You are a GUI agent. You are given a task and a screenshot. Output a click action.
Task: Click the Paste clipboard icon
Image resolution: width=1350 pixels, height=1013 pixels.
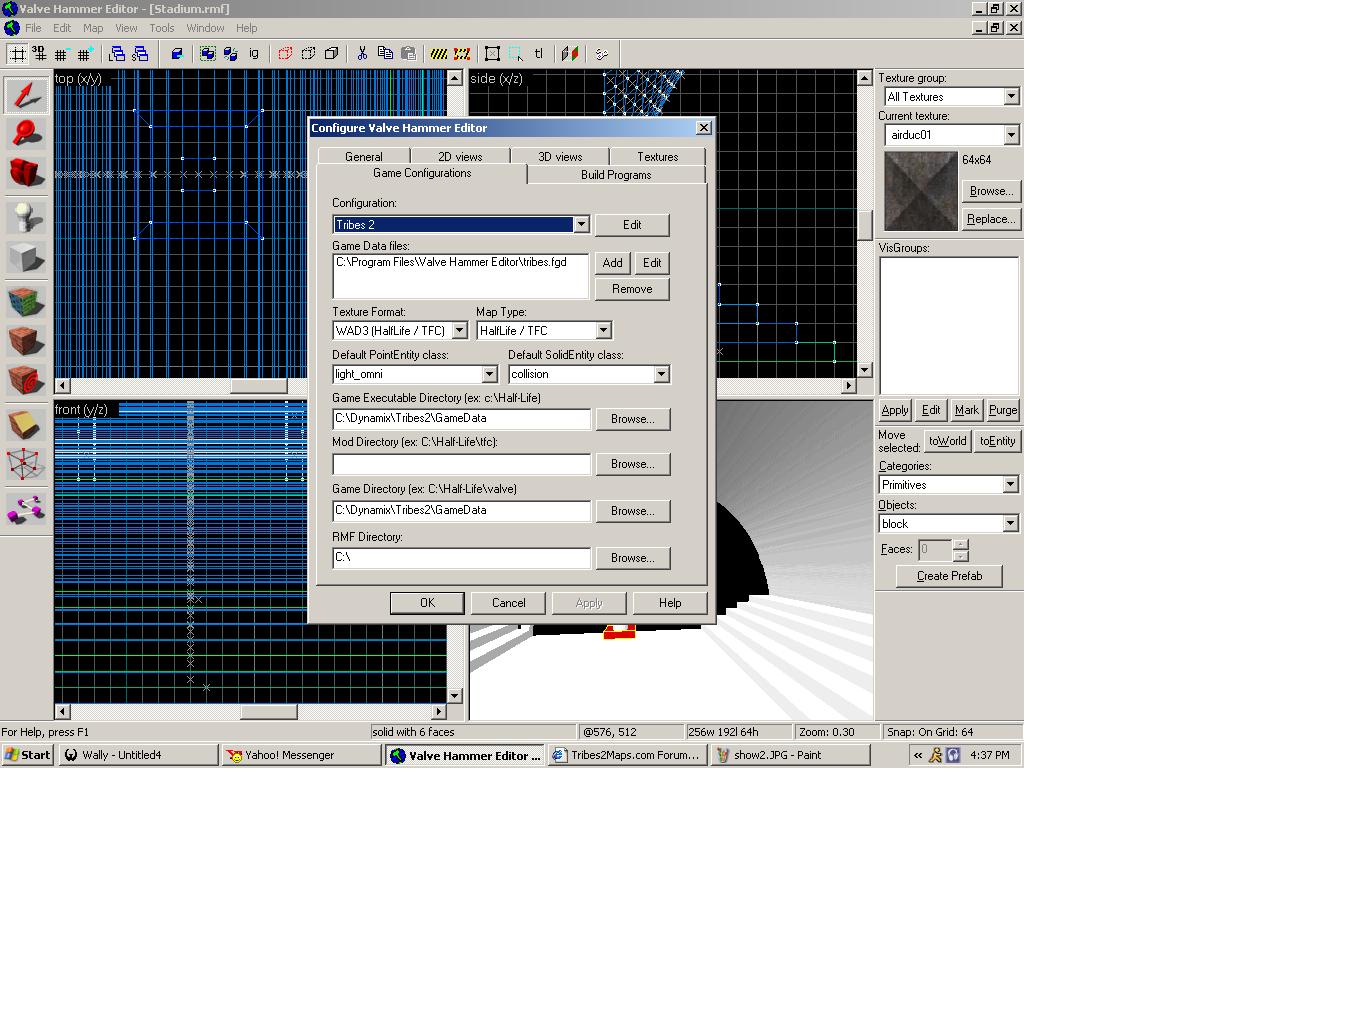(408, 54)
